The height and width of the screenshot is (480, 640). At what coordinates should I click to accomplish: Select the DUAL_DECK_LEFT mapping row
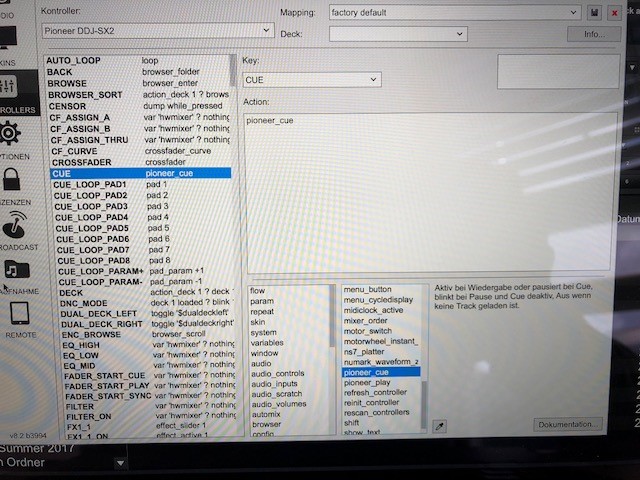147,313
